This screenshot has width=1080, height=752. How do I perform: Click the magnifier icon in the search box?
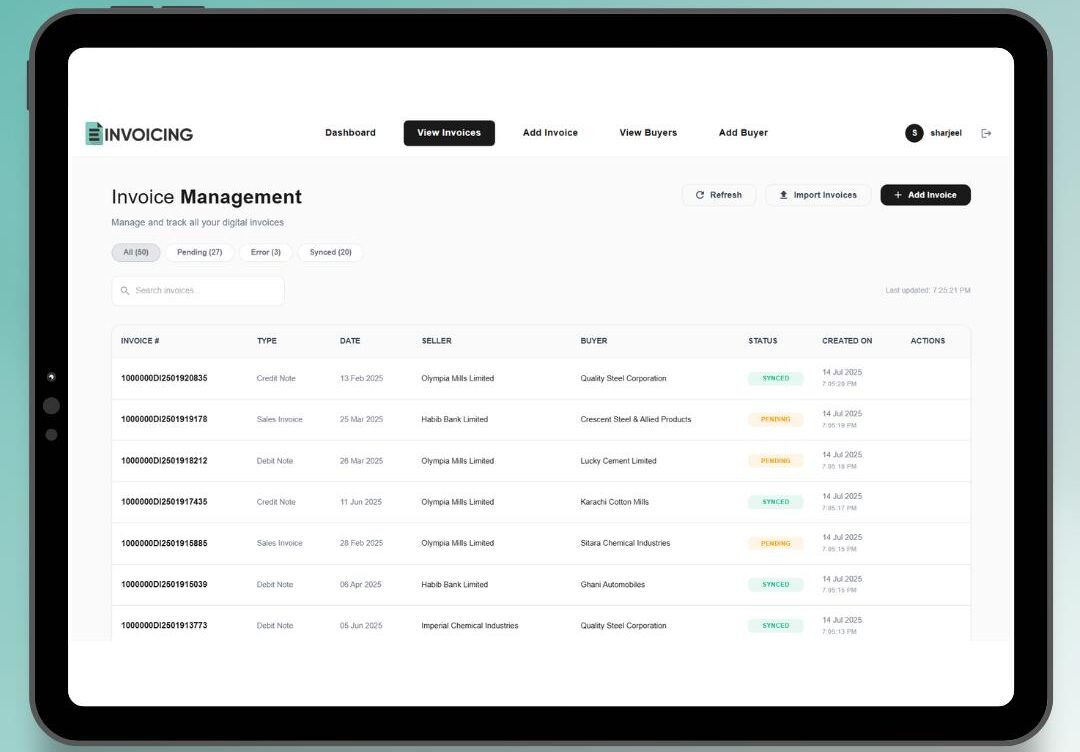click(125, 291)
